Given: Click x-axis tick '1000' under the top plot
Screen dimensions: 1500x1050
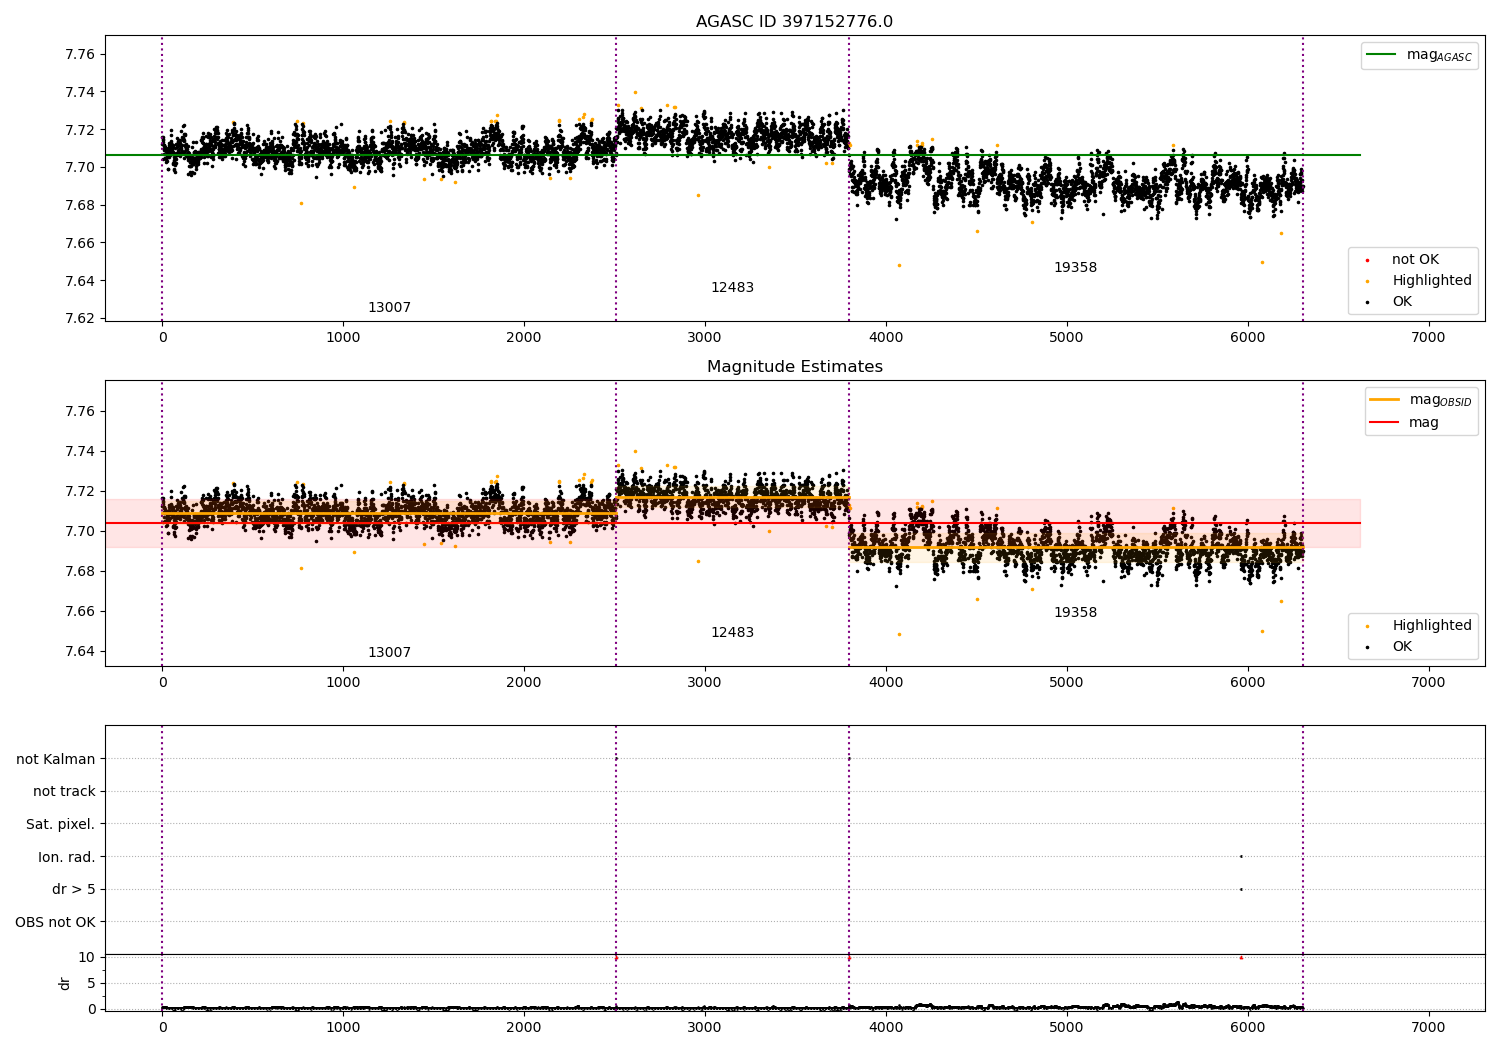Looking at the screenshot, I should [343, 338].
